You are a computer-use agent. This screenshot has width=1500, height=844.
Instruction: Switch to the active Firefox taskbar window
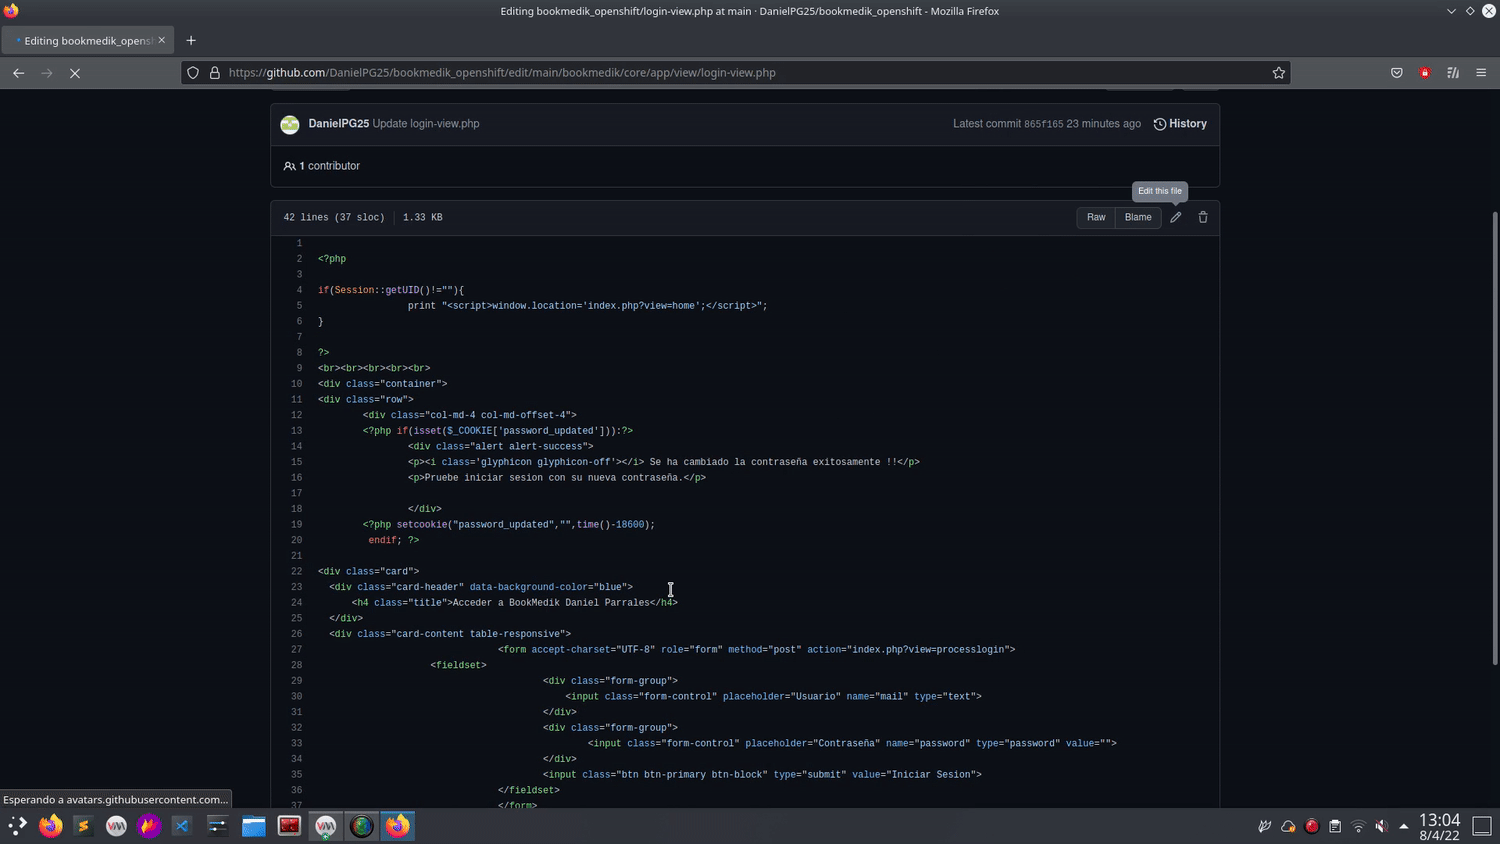[398, 826]
